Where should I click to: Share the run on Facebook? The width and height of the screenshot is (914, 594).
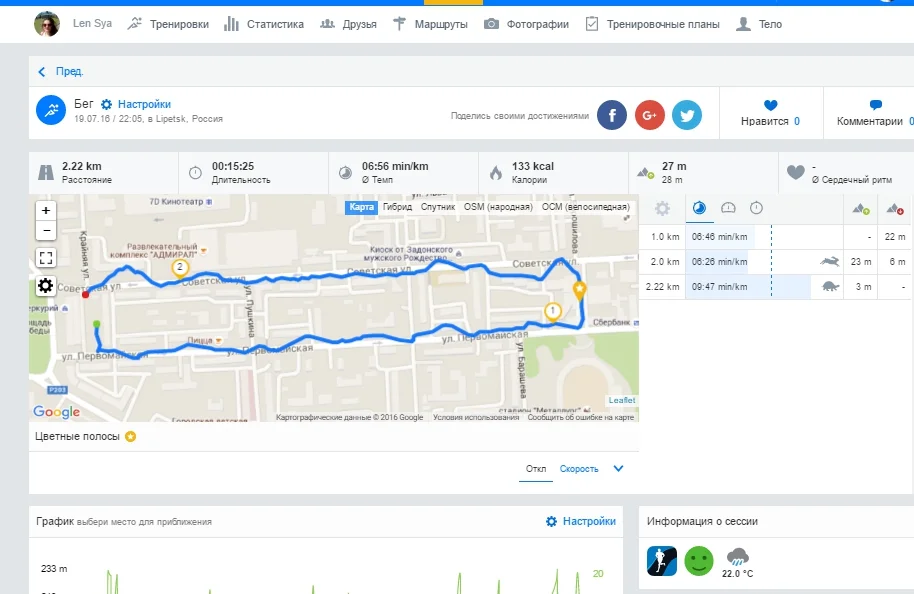(612, 115)
